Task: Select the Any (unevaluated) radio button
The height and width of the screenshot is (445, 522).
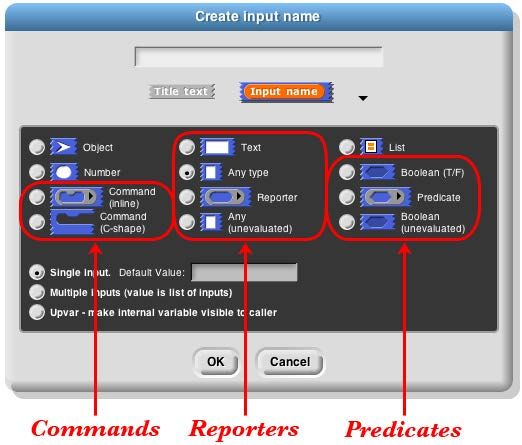Action: tap(187, 222)
